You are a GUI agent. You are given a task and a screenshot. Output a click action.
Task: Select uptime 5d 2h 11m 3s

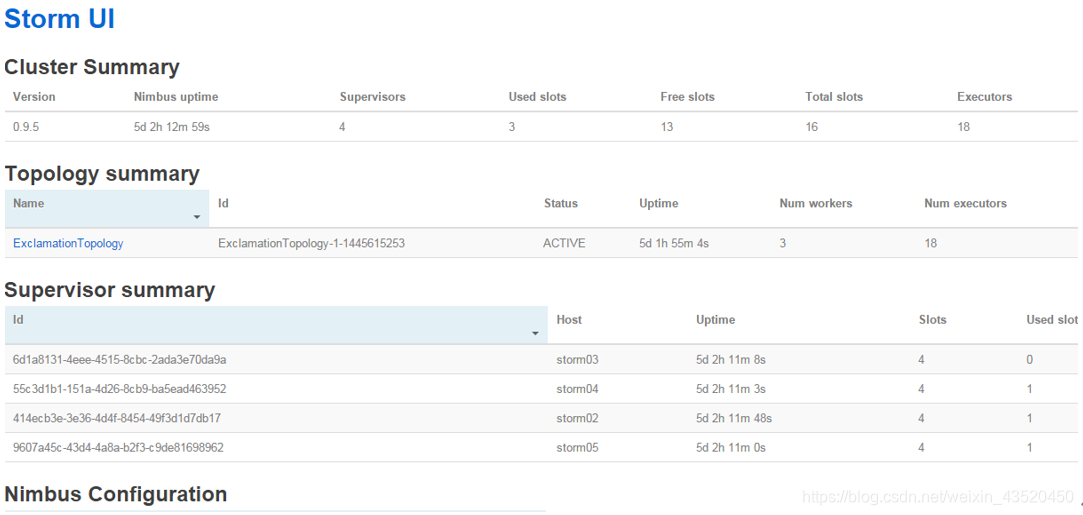tap(731, 389)
